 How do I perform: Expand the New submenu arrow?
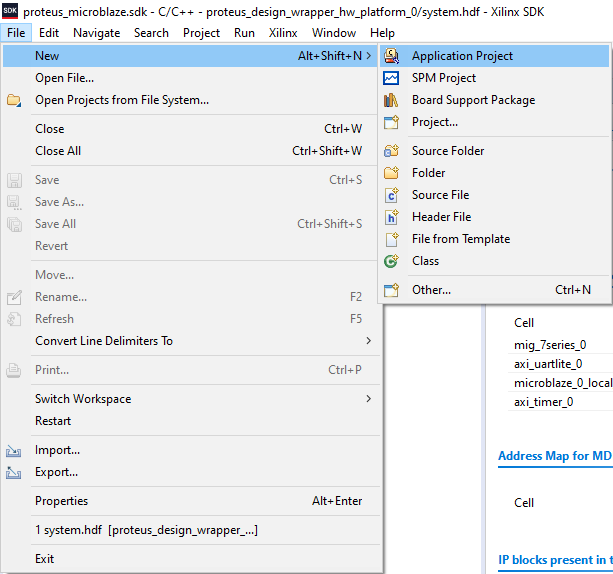pos(368,56)
